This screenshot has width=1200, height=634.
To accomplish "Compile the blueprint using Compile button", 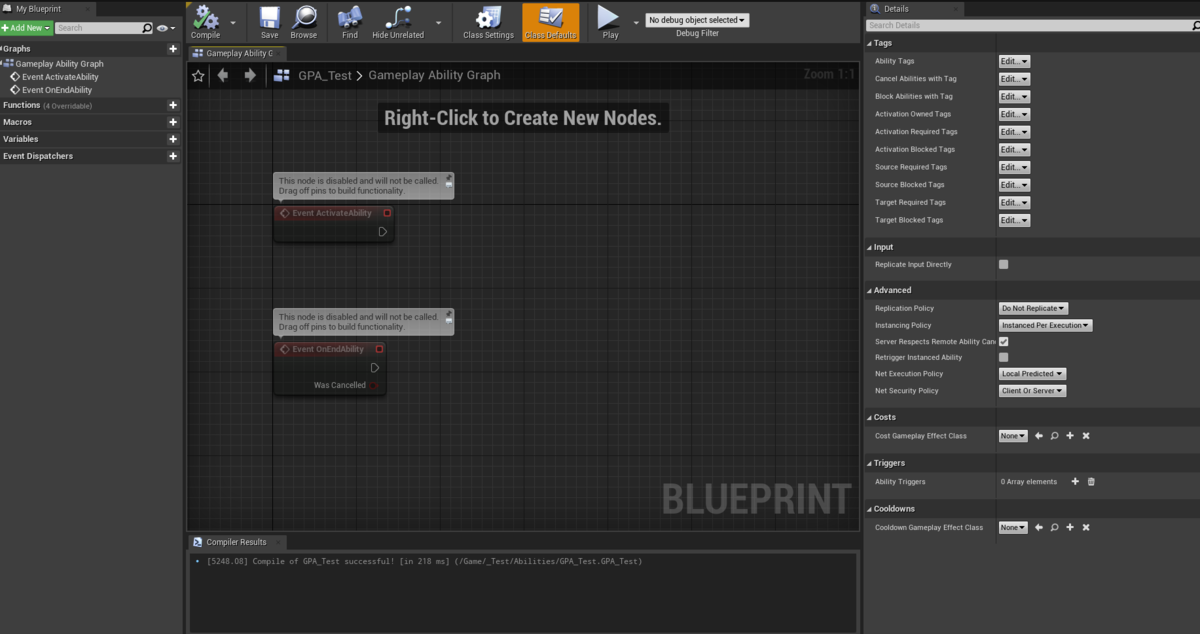I will [205, 22].
